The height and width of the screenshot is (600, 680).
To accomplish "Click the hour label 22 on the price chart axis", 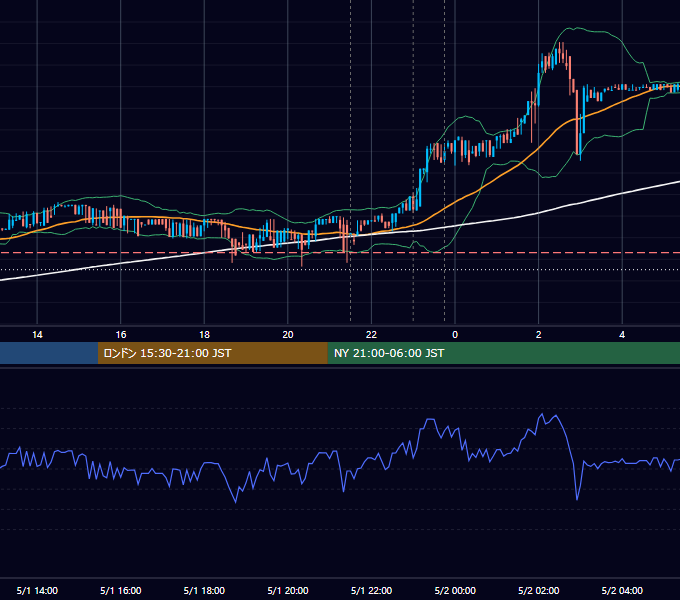I will (371, 335).
